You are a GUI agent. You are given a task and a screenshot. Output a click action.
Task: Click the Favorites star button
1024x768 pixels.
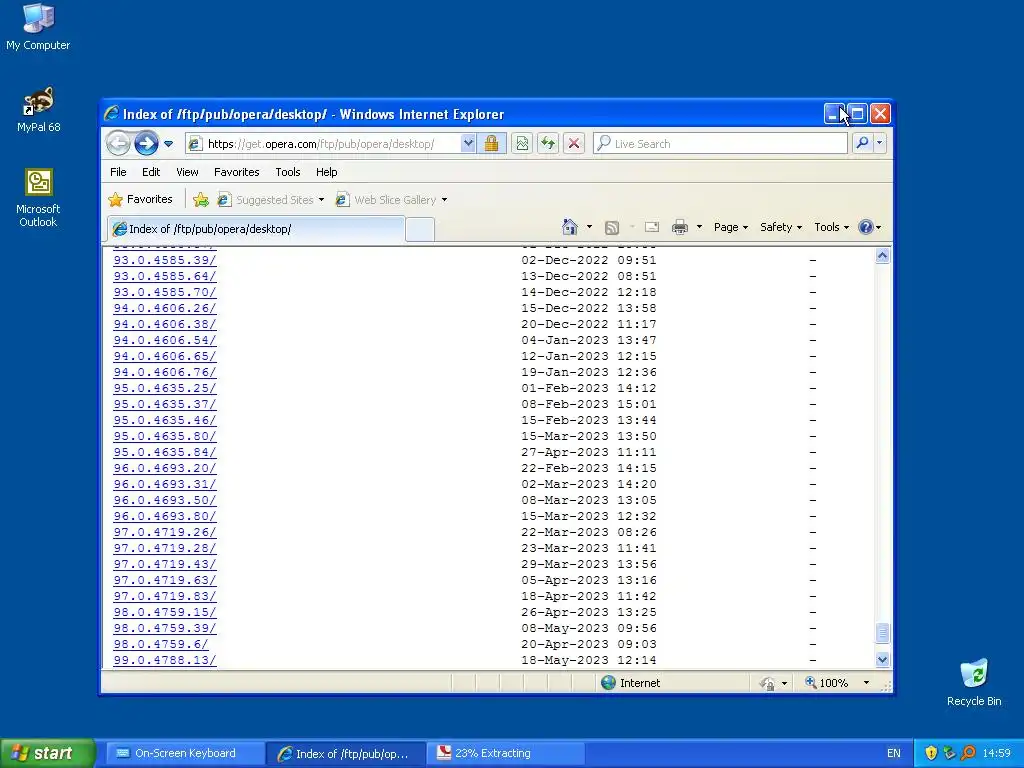click(141, 199)
